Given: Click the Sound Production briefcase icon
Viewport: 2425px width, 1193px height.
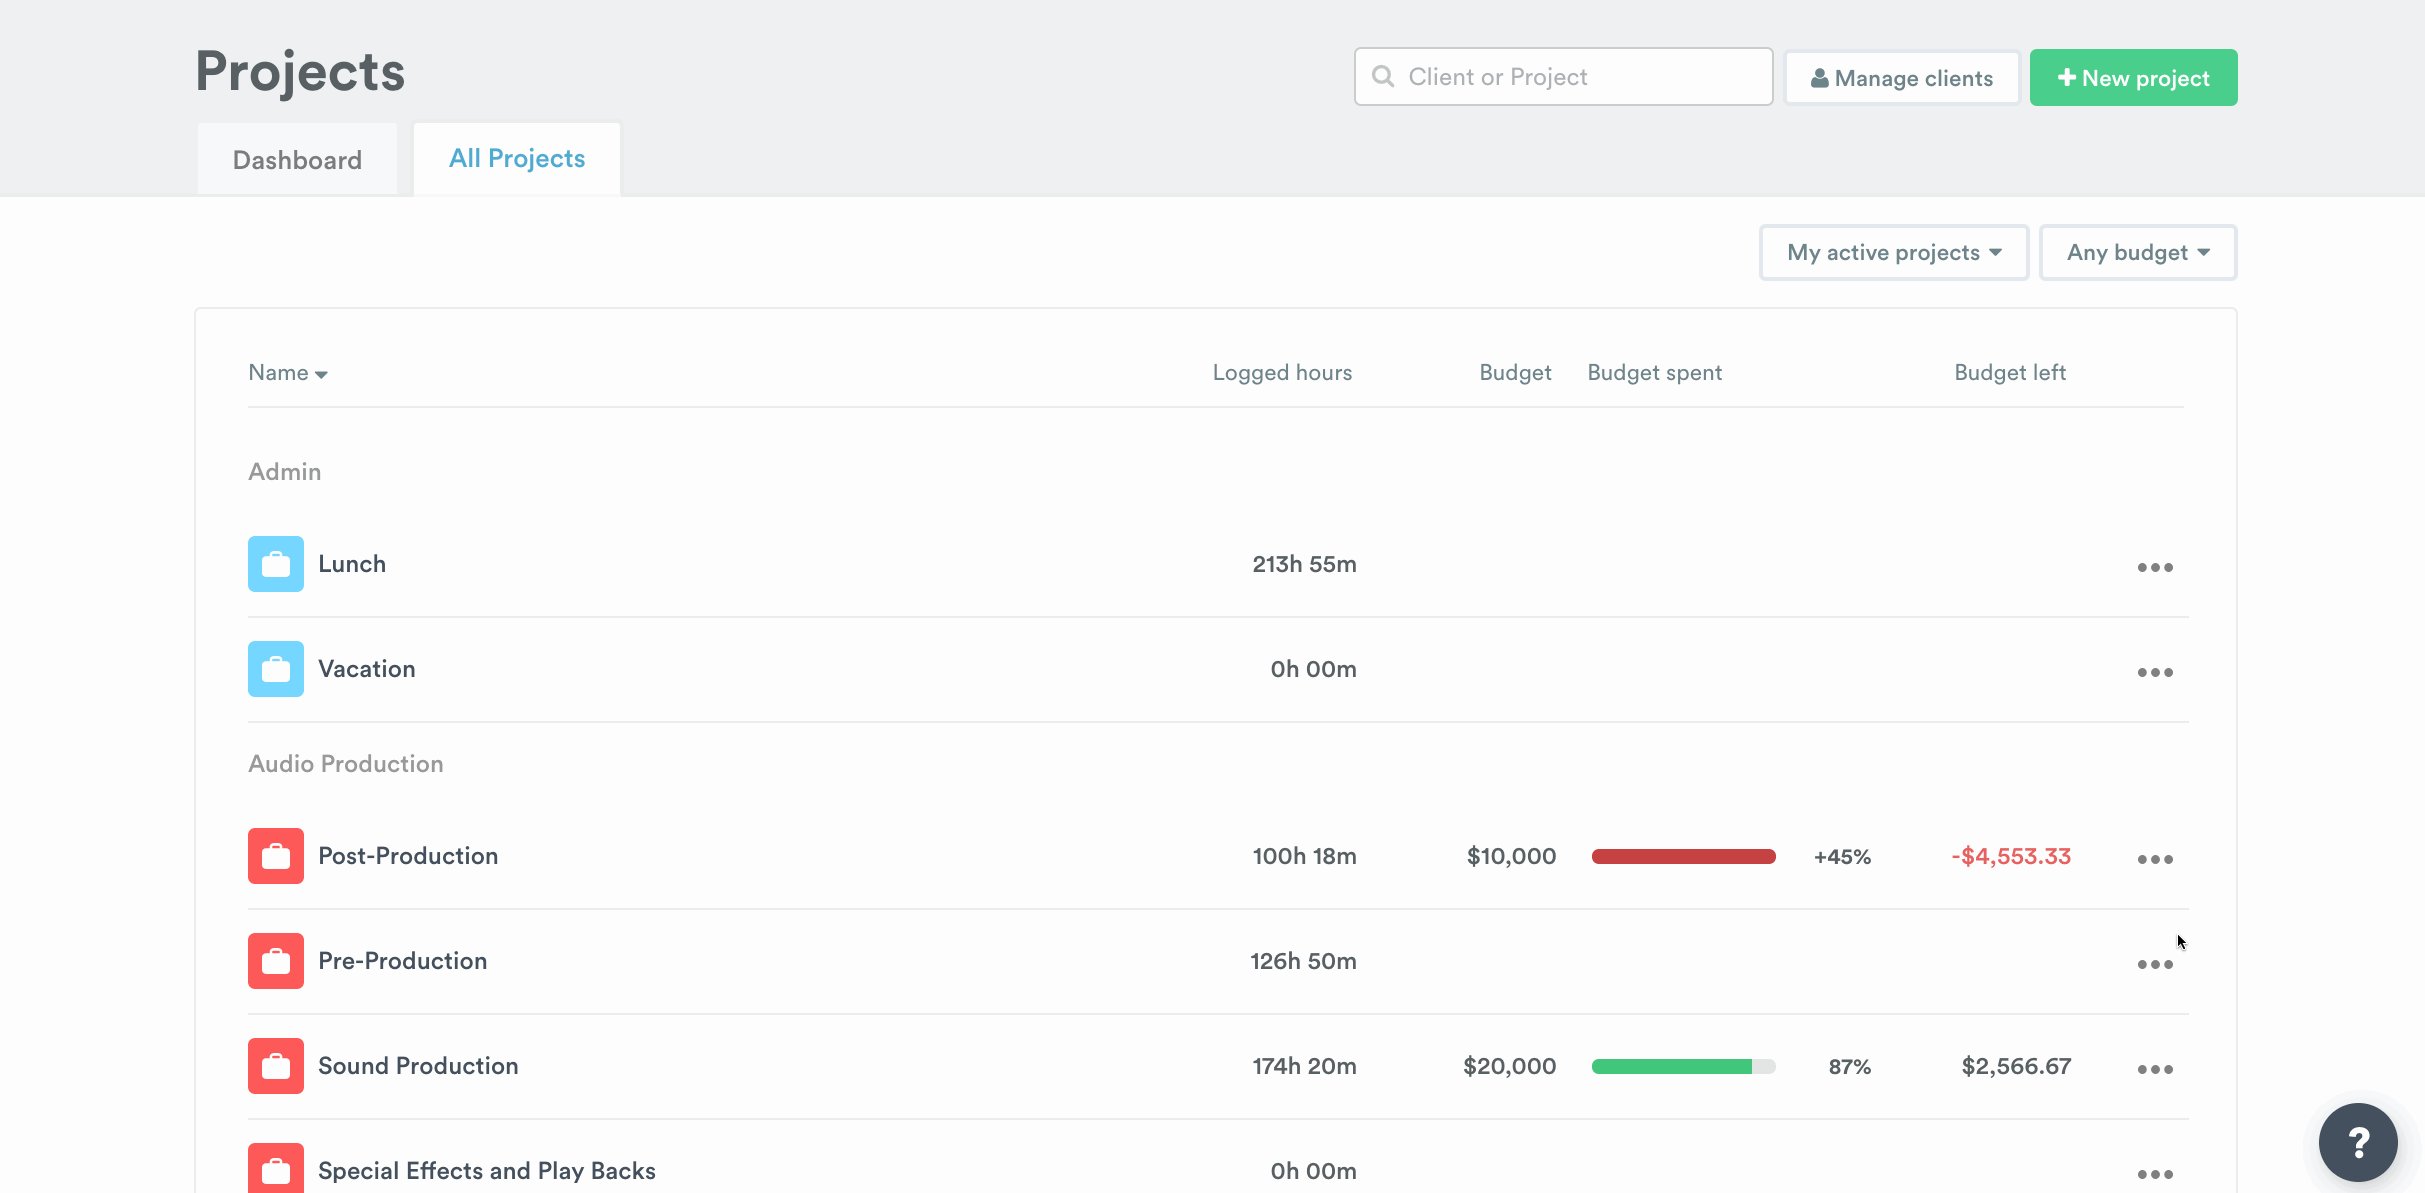Looking at the screenshot, I should 275,1065.
